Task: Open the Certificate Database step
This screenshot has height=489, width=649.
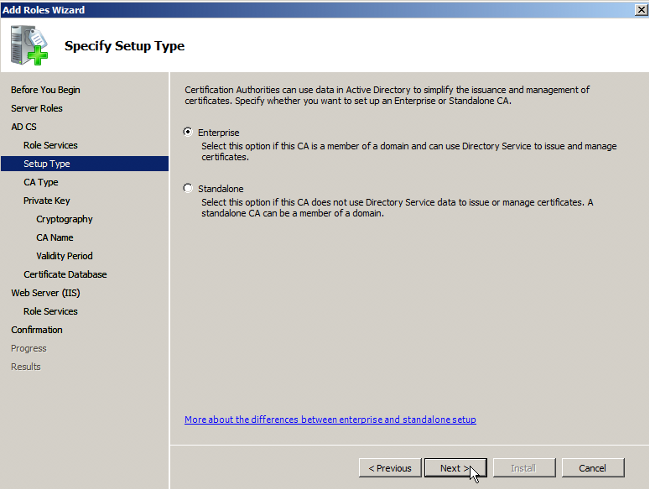Action: [x=65, y=274]
